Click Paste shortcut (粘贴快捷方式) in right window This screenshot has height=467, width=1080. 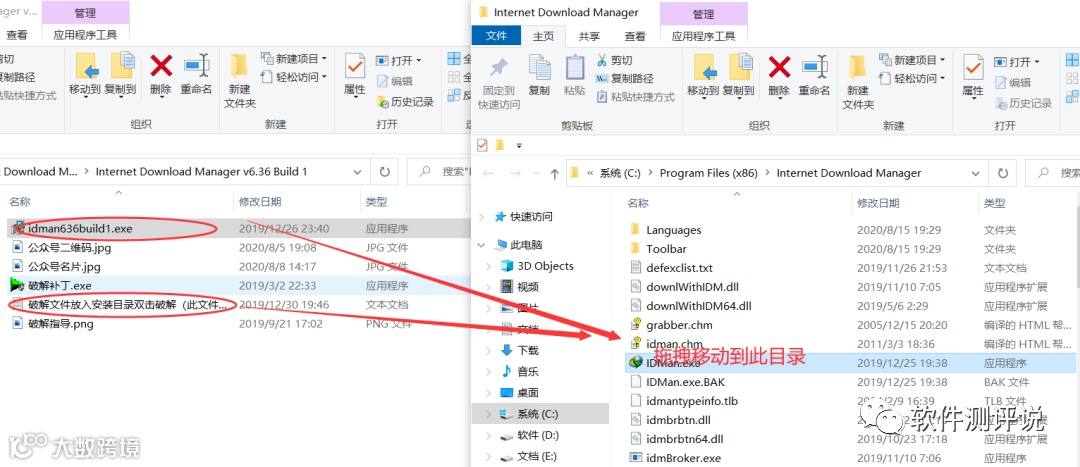click(x=635, y=97)
